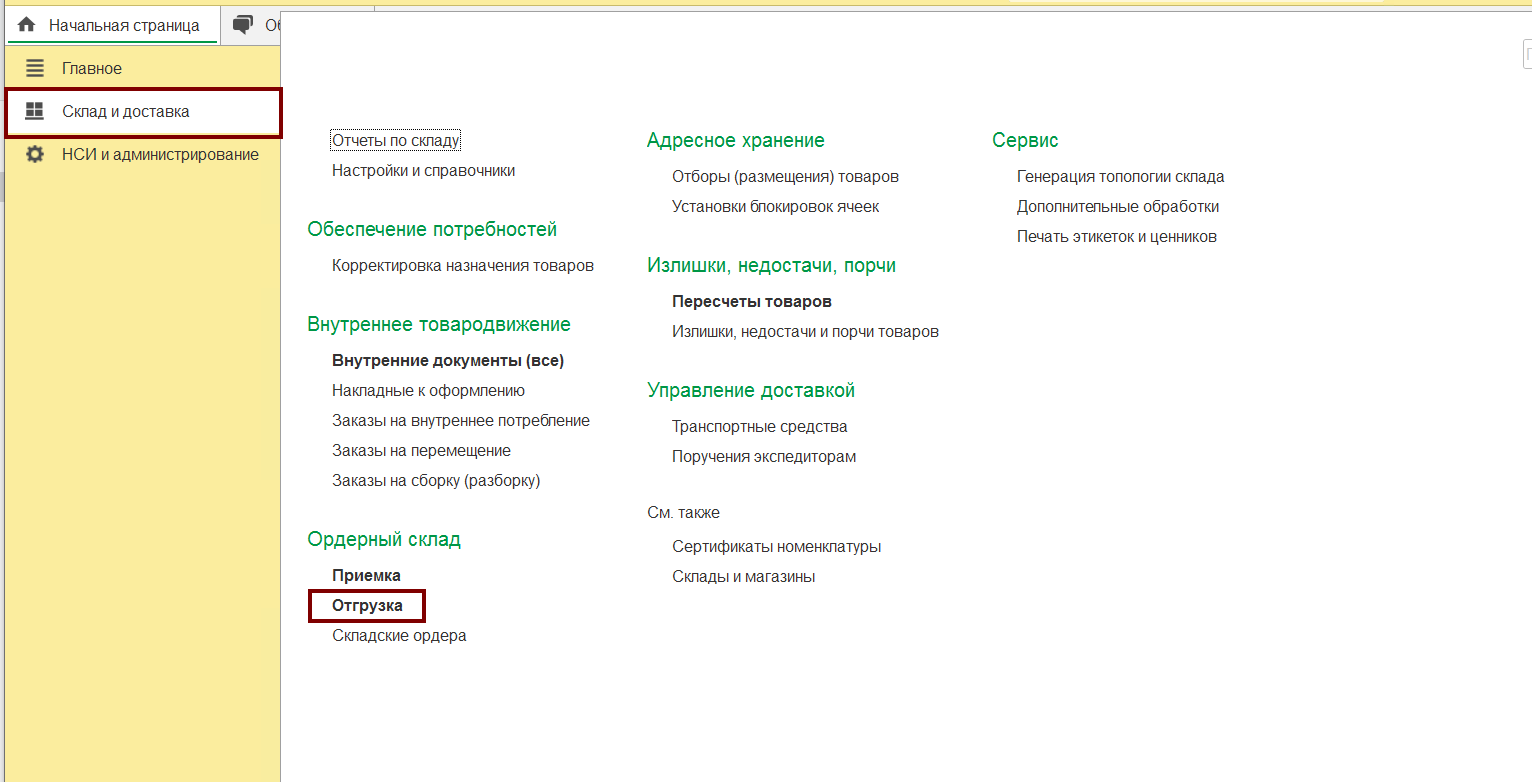The image size is (1532, 782).
Task: Open the Приемка link
Action: click(367, 576)
